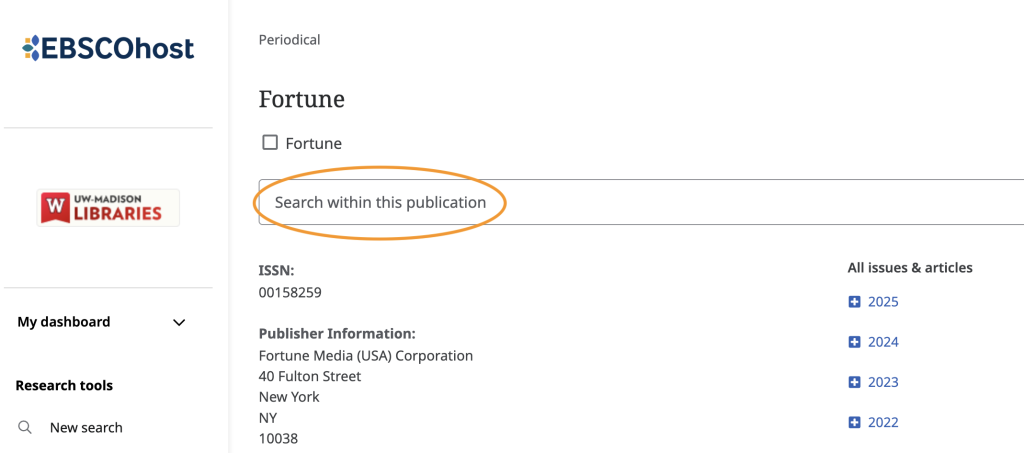Select the Fortune Media (USA) Corporation text
This screenshot has width=1024, height=453.
pos(366,356)
